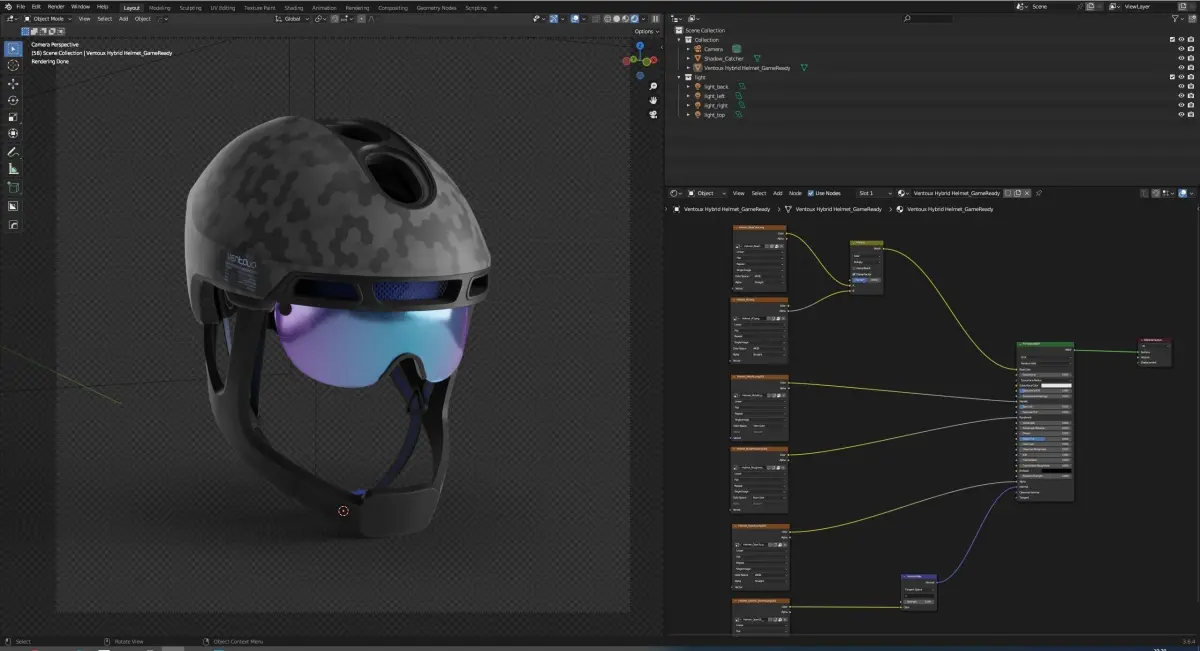Click the material name field in node editor
Image resolution: width=1200 pixels, height=651 pixels.
[957, 193]
